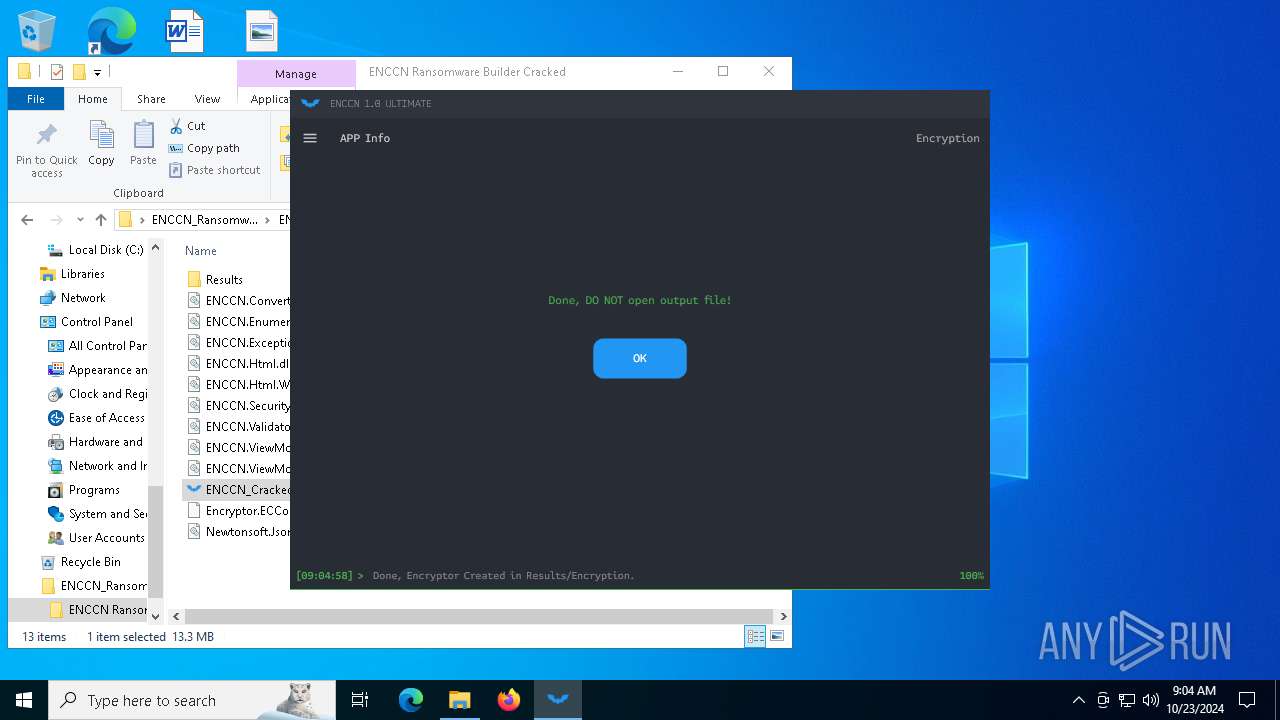Open Firefox from the taskbar
Screen dimensions: 1280x720
tap(509, 700)
